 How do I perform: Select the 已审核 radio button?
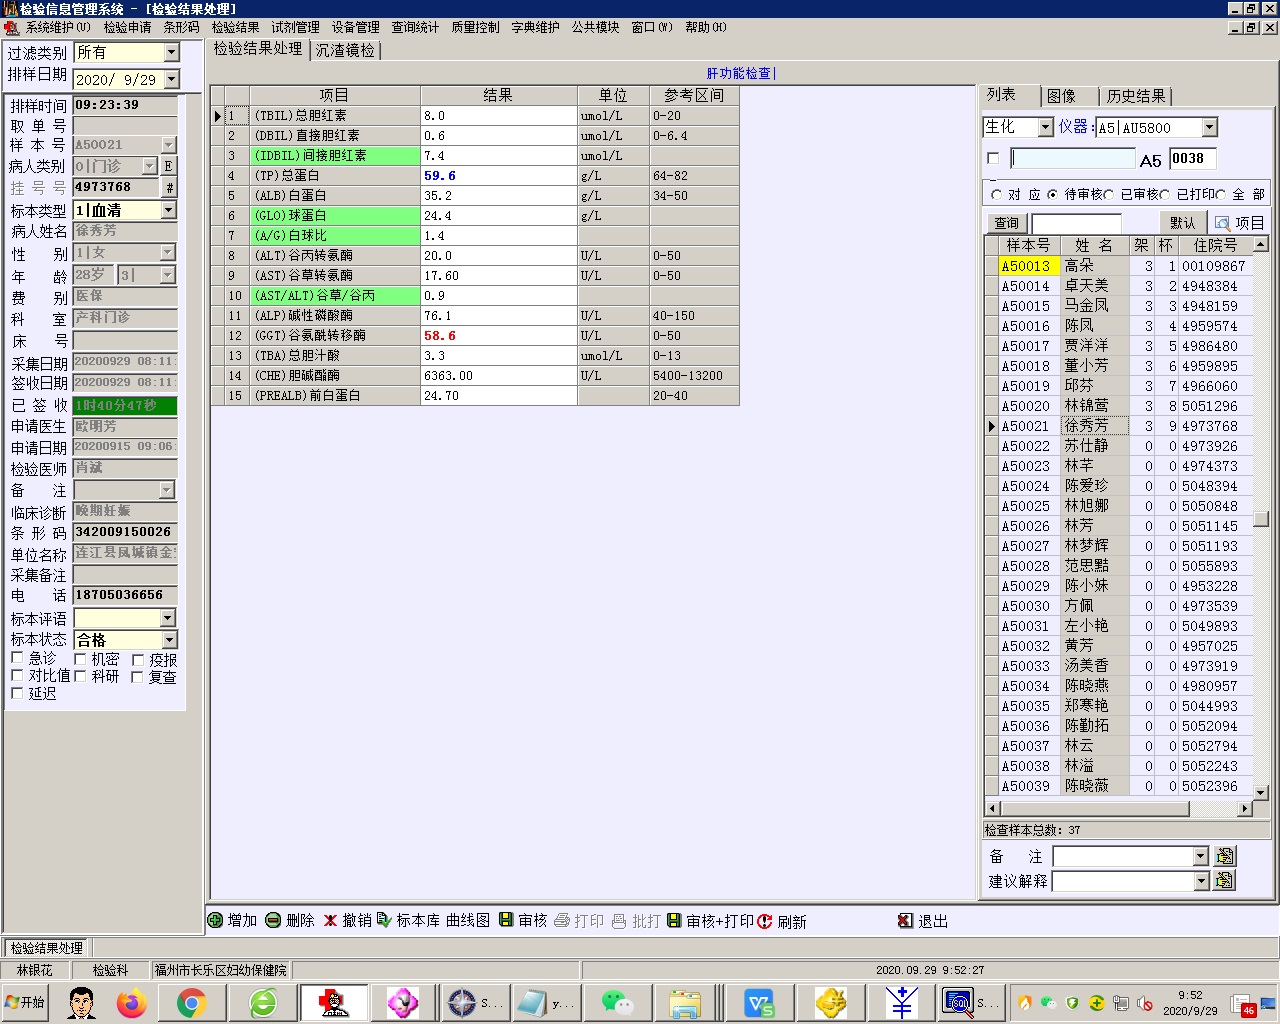[1109, 194]
